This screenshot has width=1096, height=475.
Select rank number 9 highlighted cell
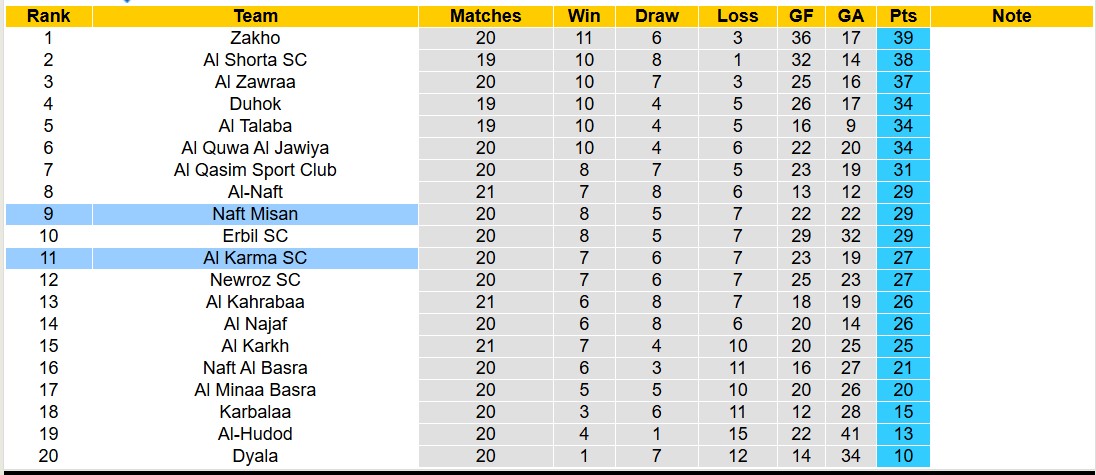tap(48, 214)
